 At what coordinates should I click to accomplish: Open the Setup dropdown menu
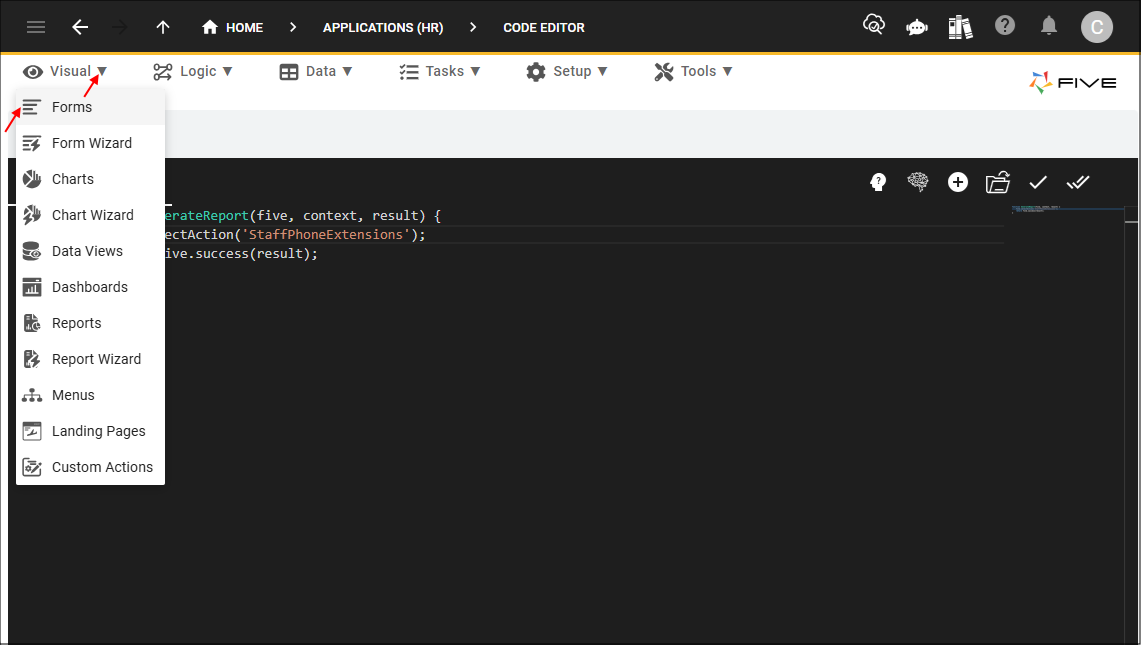pos(567,71)
